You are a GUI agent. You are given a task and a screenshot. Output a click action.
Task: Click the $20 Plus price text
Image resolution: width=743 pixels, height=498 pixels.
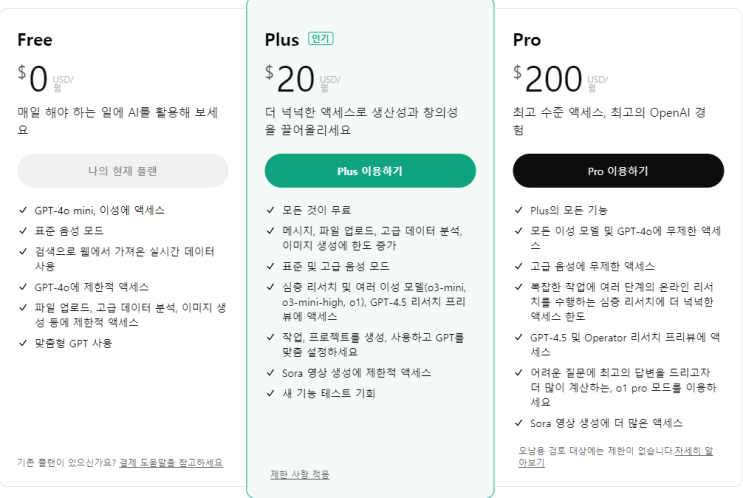pos(290,79)
